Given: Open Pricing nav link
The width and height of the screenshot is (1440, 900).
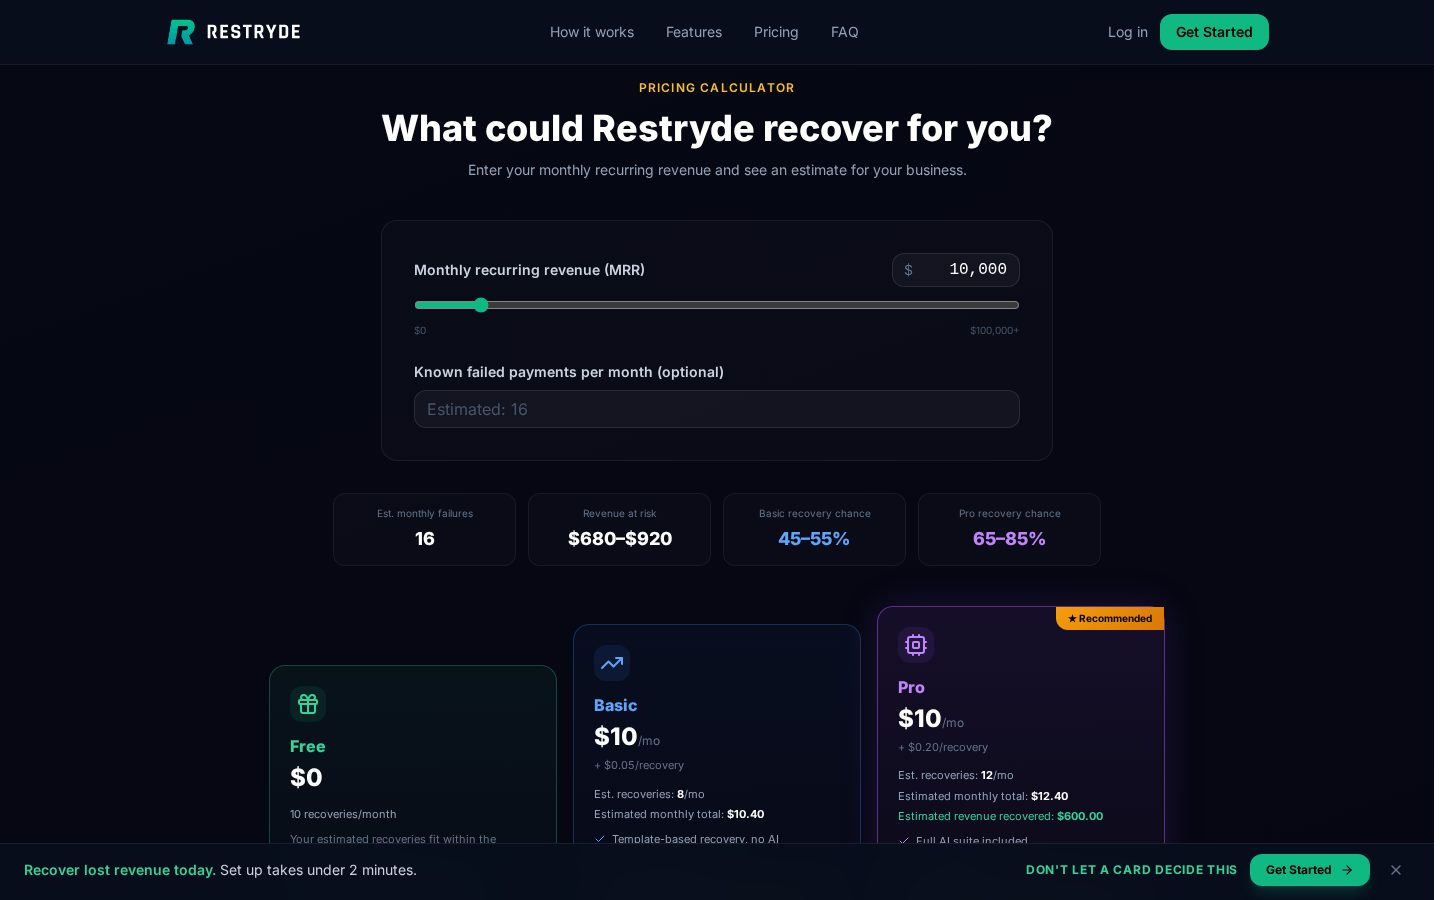Looking at the screenshot, I should [x=776, y=32].
